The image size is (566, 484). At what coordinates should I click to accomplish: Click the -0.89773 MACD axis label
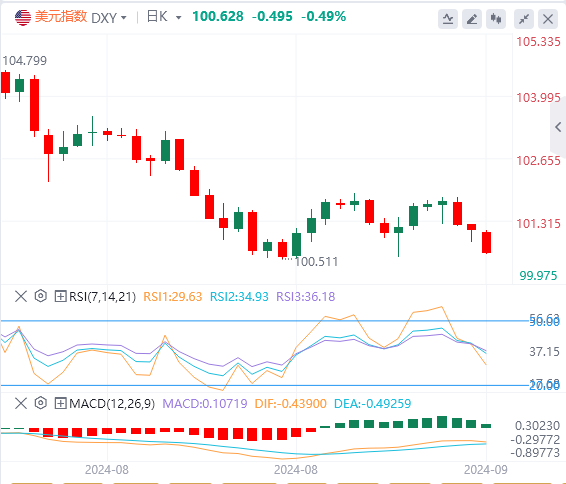535,453
